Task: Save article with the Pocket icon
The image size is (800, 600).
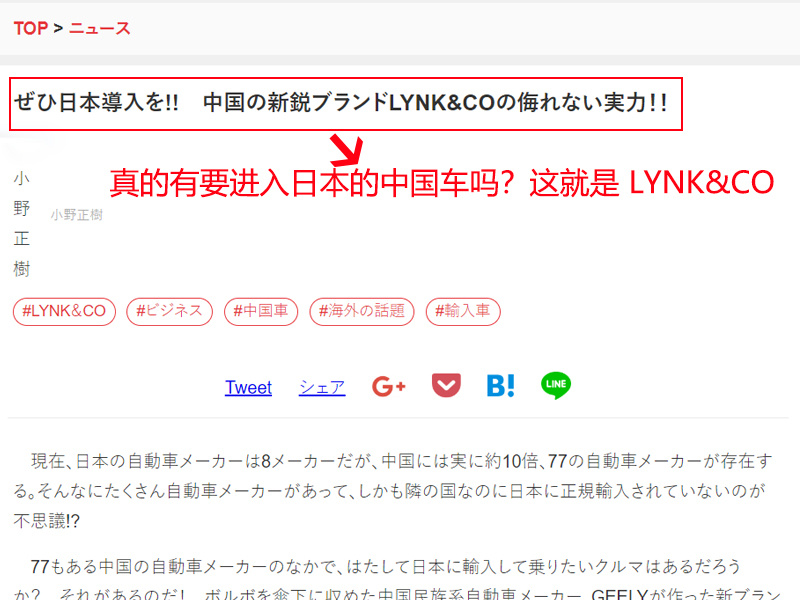Action: [446, 385]
